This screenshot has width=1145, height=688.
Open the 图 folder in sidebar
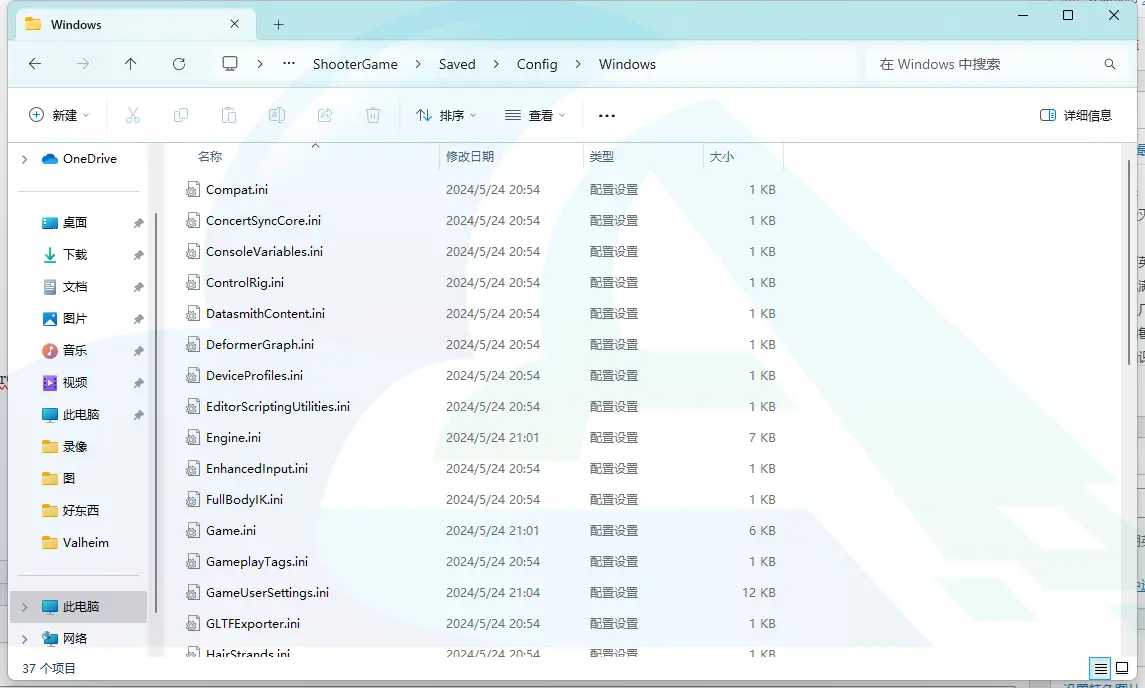click(69, 478)
